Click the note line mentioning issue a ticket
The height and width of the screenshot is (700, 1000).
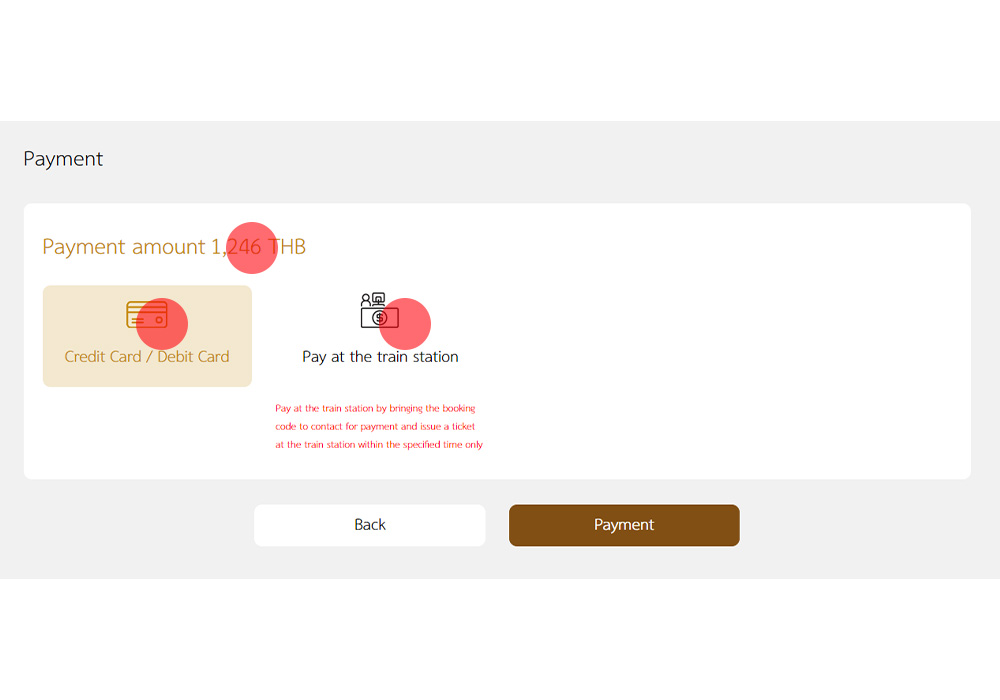click(375, 427)
